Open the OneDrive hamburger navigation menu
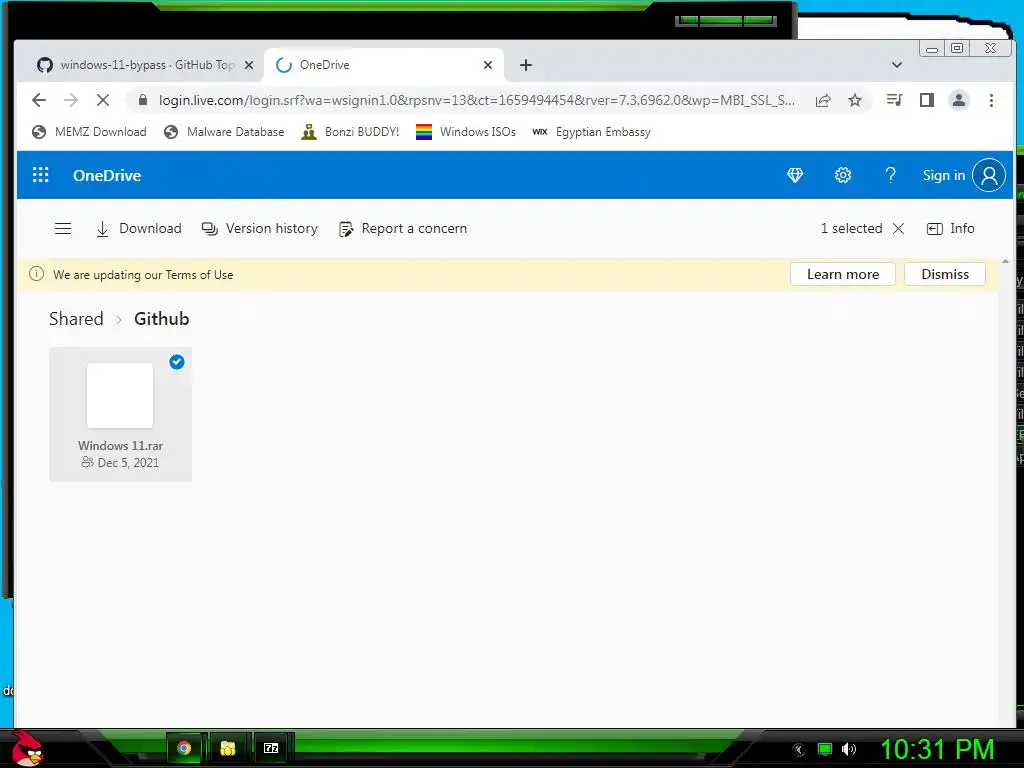Viewport: 1024px width, 768px height. point(63,229)
